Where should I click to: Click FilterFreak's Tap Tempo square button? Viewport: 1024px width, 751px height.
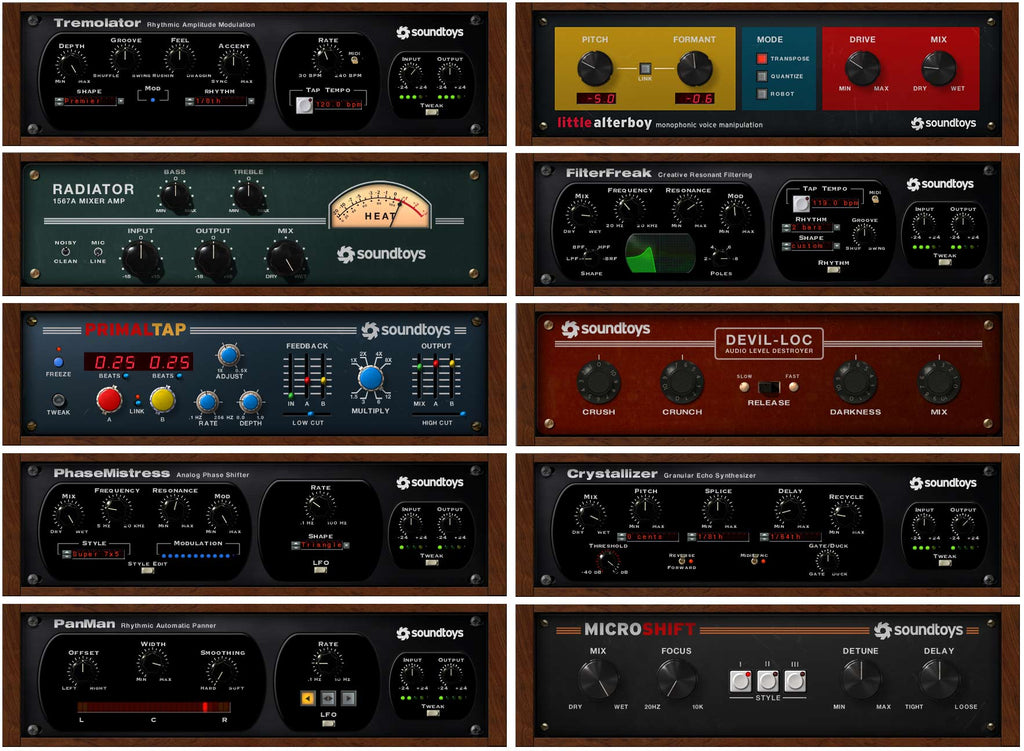click(x=801, y=203)
